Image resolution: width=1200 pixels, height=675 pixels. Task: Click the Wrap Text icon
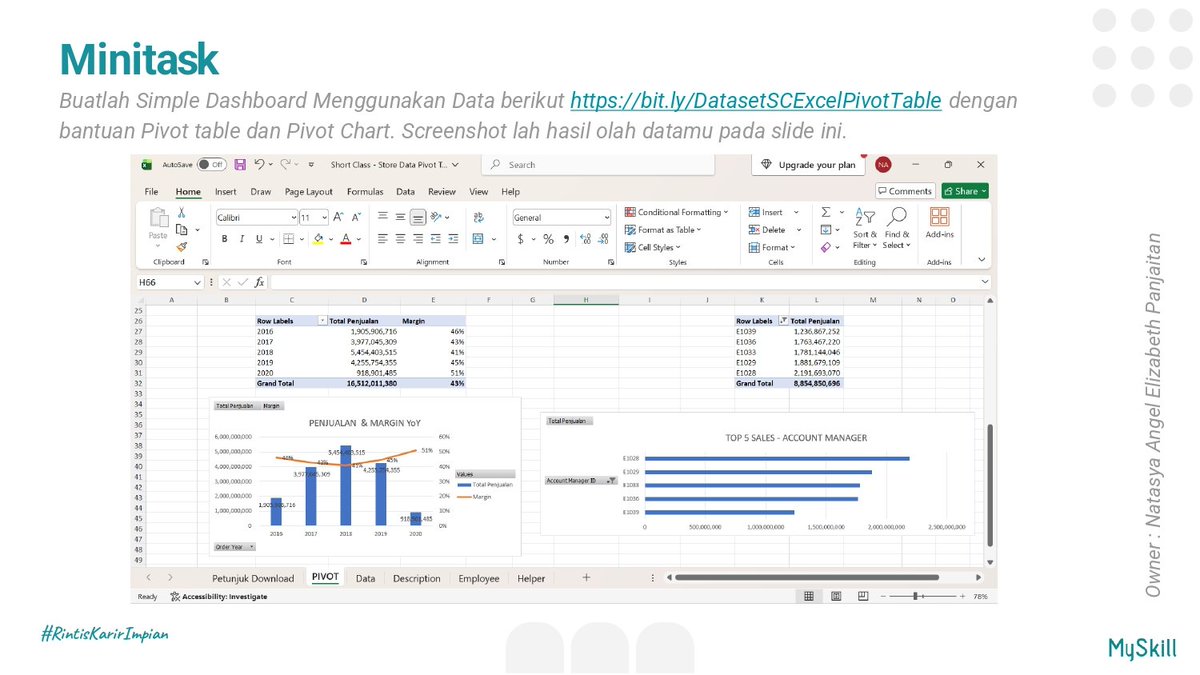478,216
